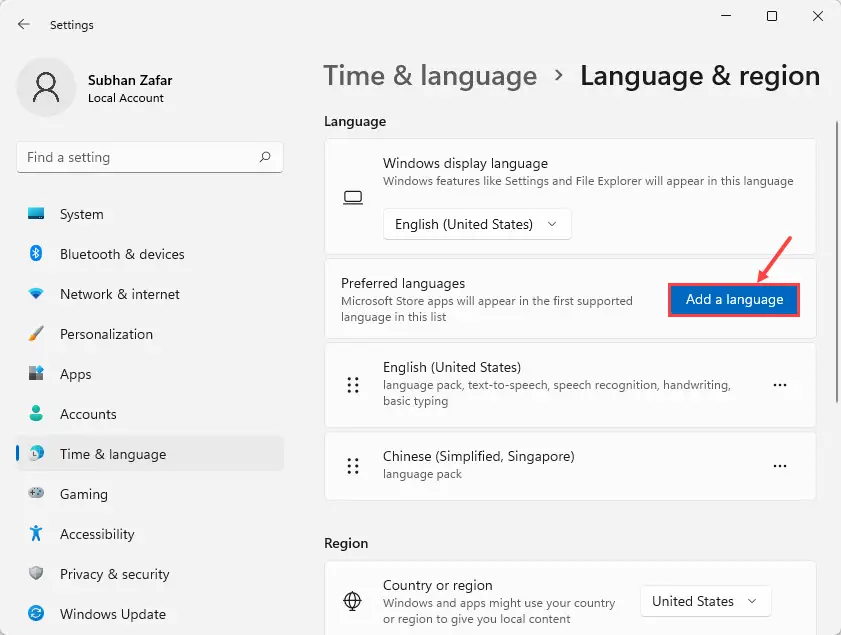Open more options for Chinese (Simplified, Singapore)

click(x=780, y=466)
